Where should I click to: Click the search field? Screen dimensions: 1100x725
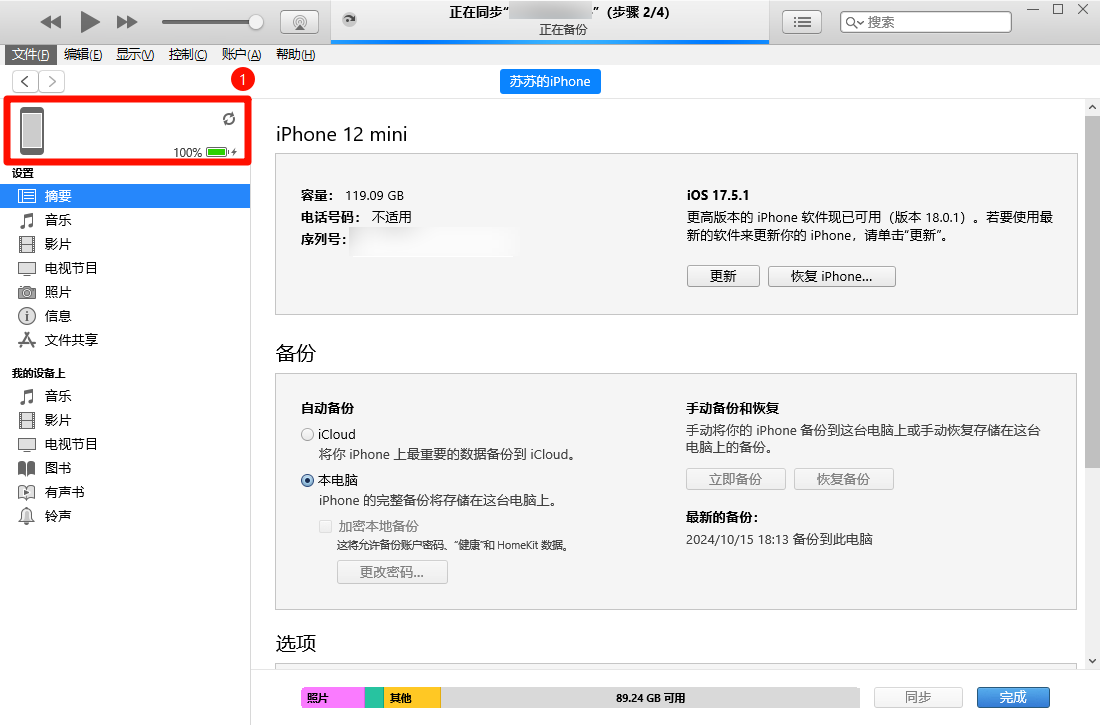925,22
